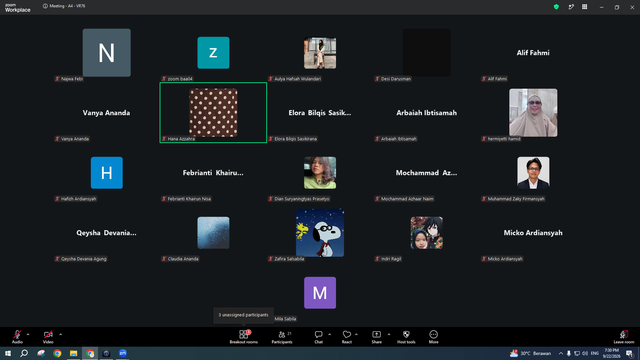The width and height of the screenshot is (640, 360).
Task: Click the large Micko Ardiansyah name text
Action: coord(533,233)
